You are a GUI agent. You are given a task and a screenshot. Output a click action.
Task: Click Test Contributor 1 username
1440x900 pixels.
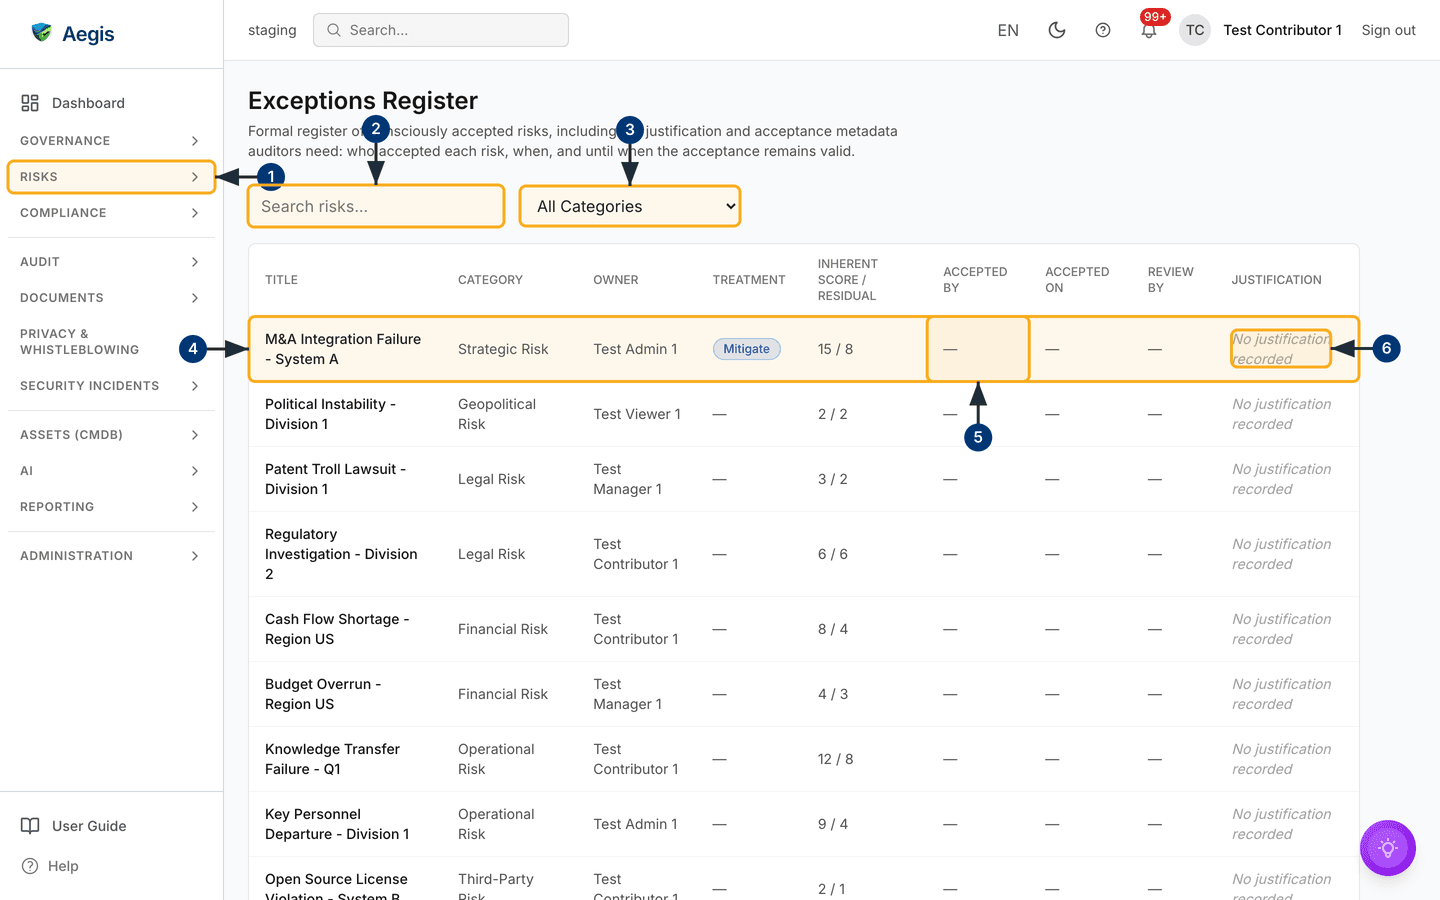pyautogui.click(x=1282, y=30)
